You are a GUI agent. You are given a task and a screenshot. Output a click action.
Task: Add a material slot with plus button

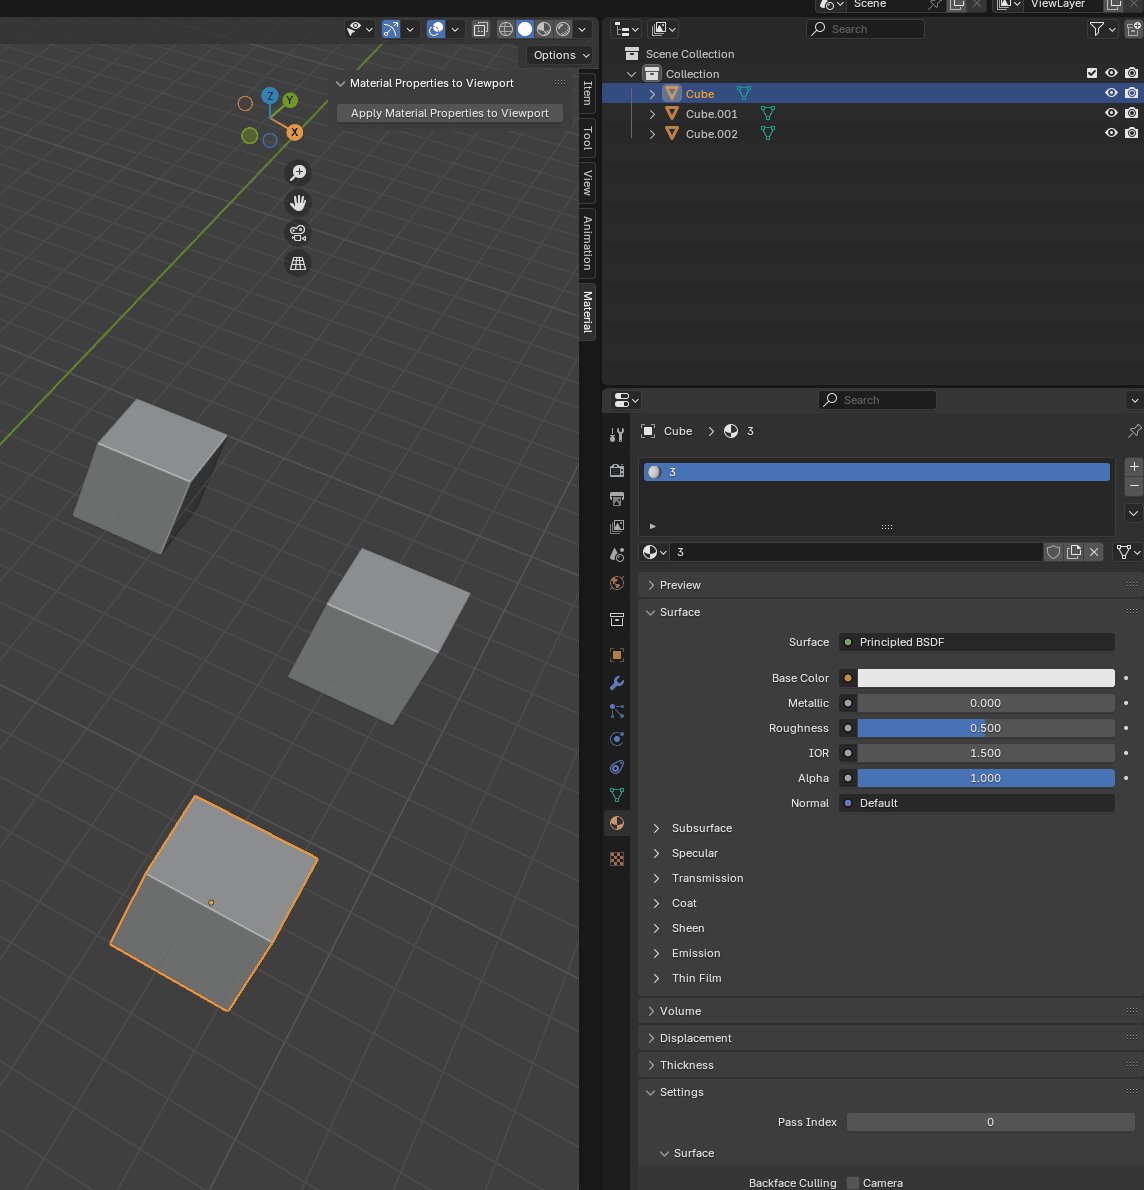pos(1133,467)
